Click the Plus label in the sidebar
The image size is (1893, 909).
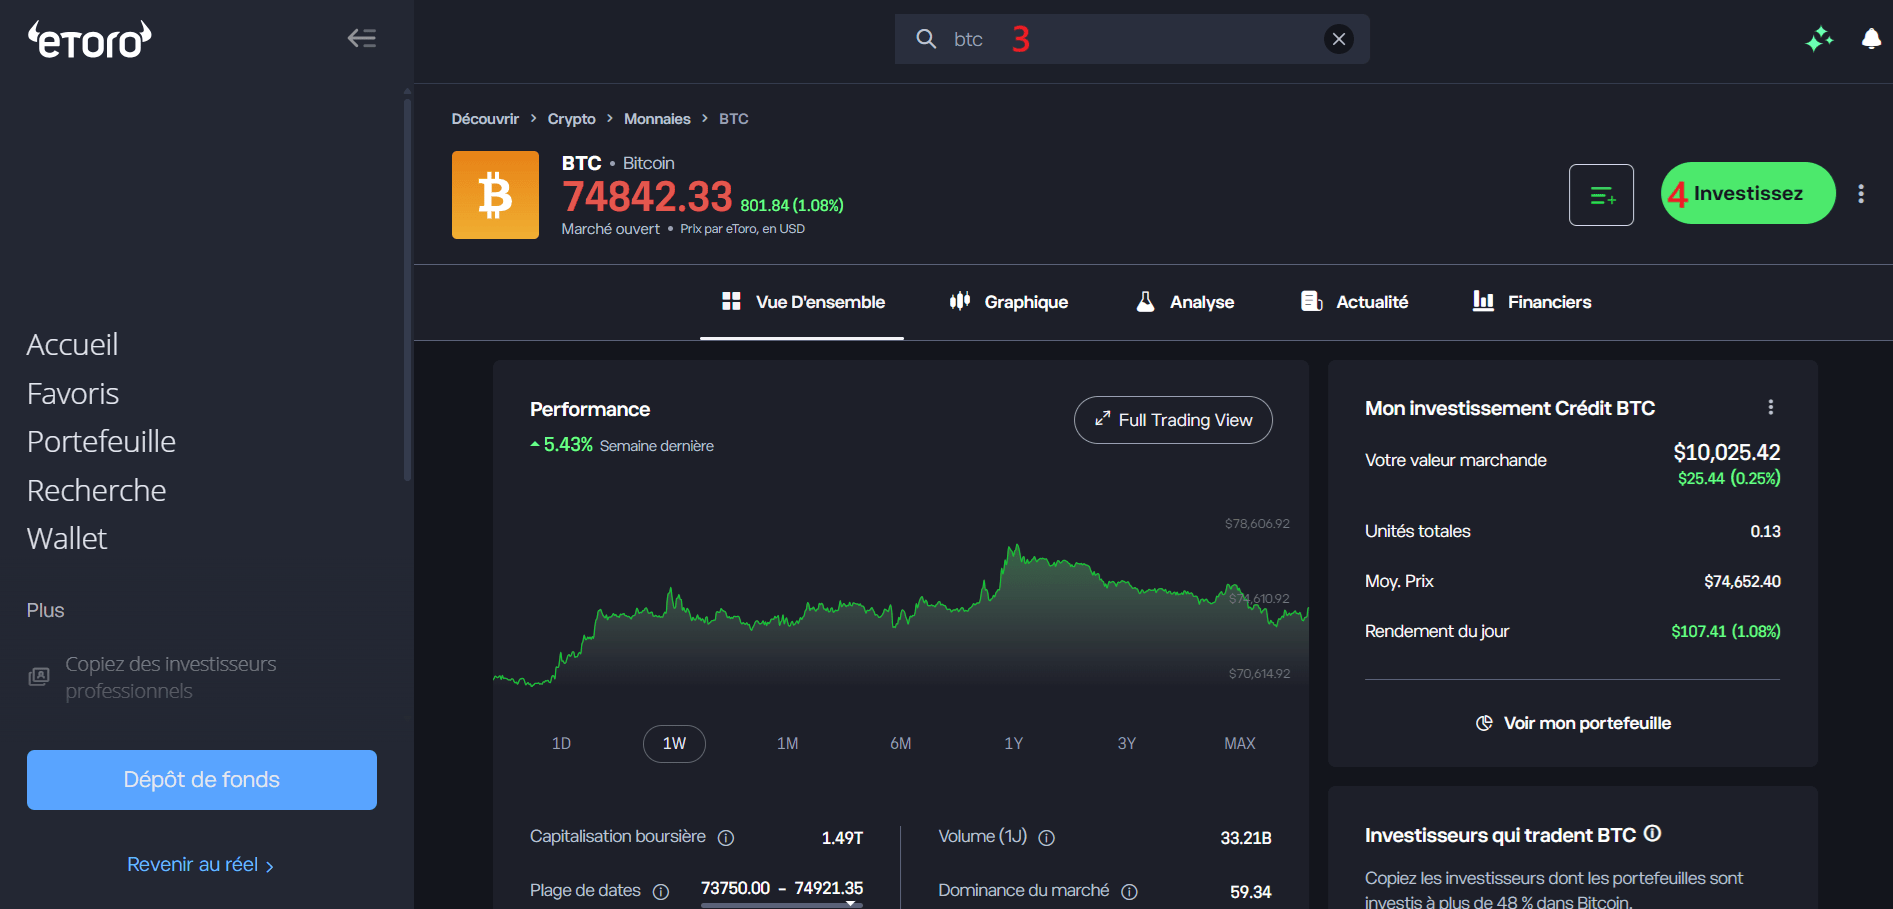pos(46,611)
